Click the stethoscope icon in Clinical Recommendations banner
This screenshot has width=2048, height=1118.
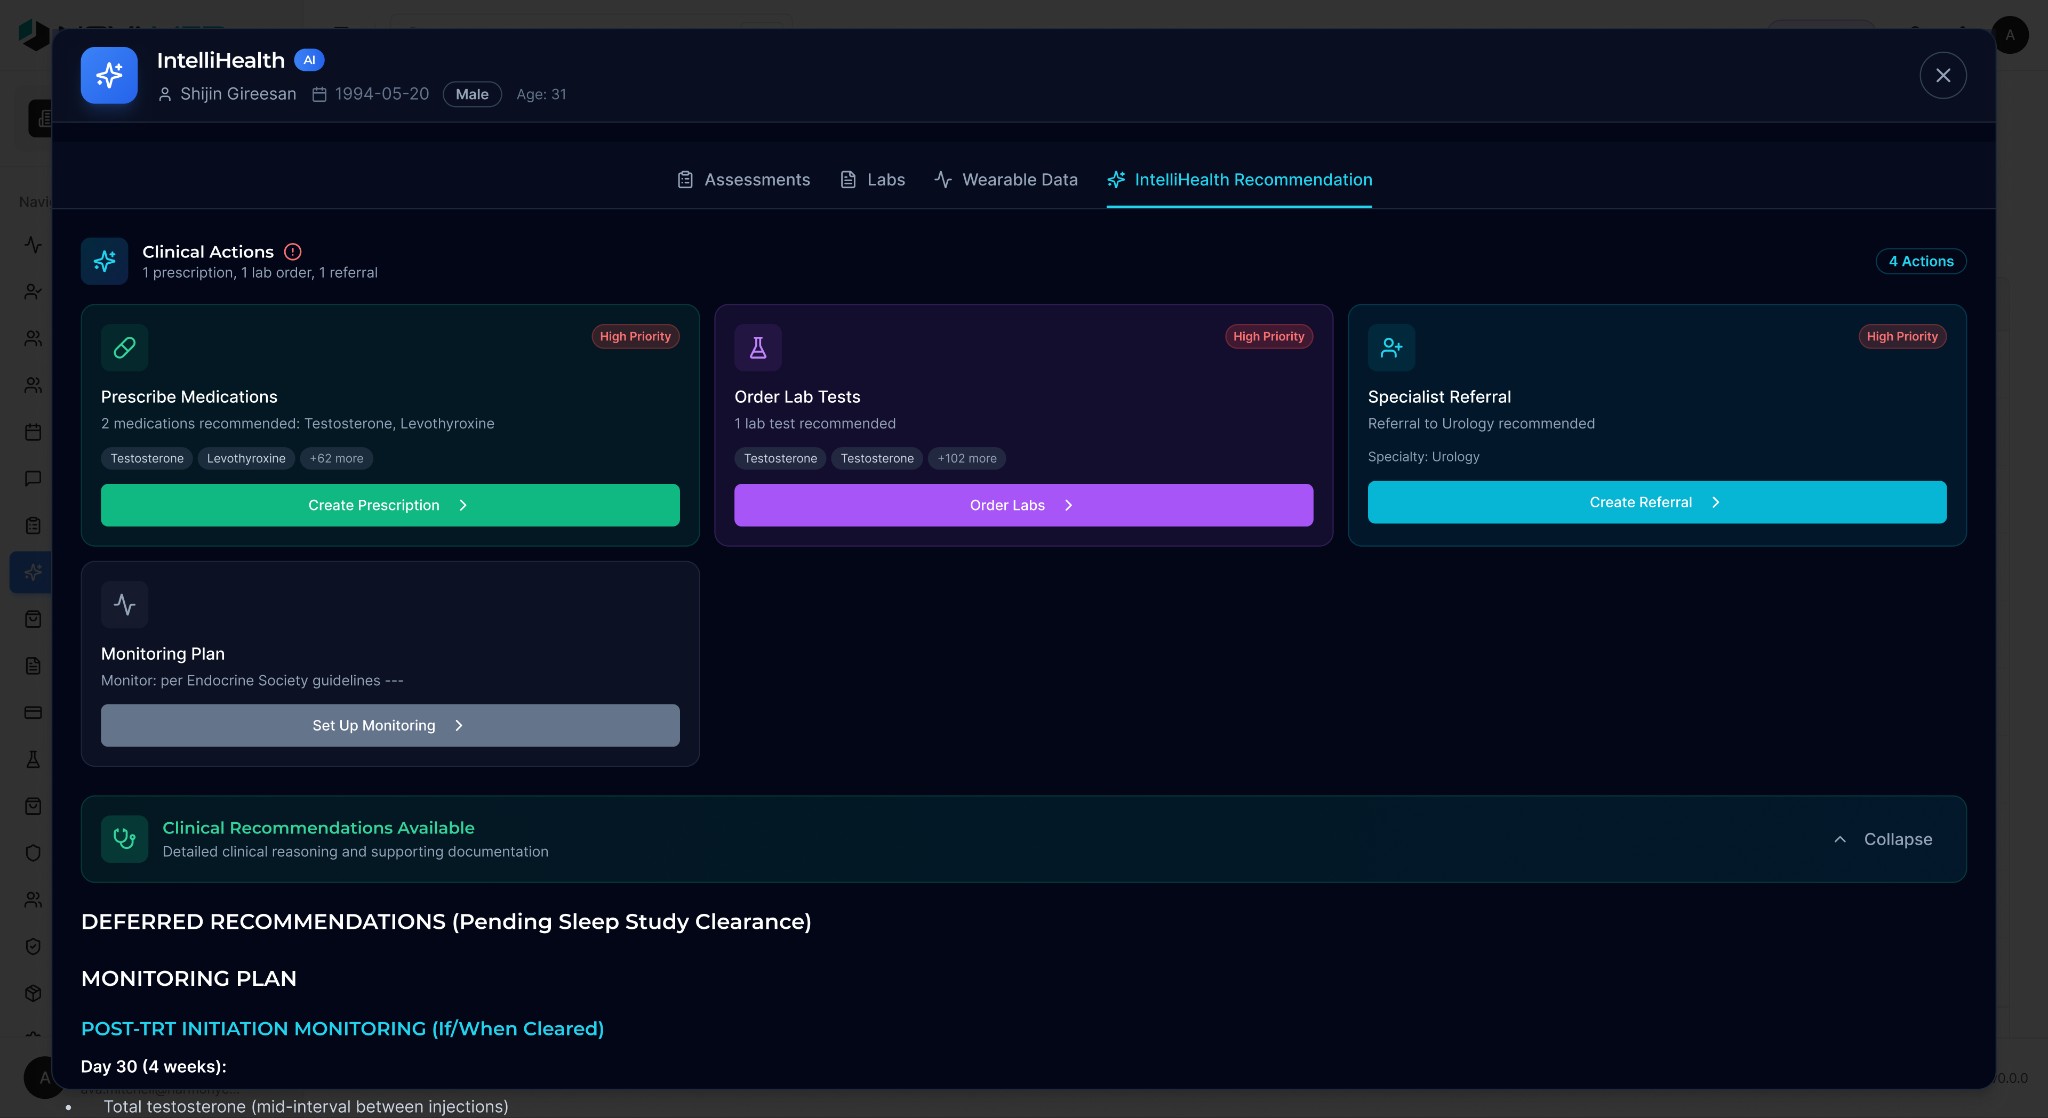(125, 839)
